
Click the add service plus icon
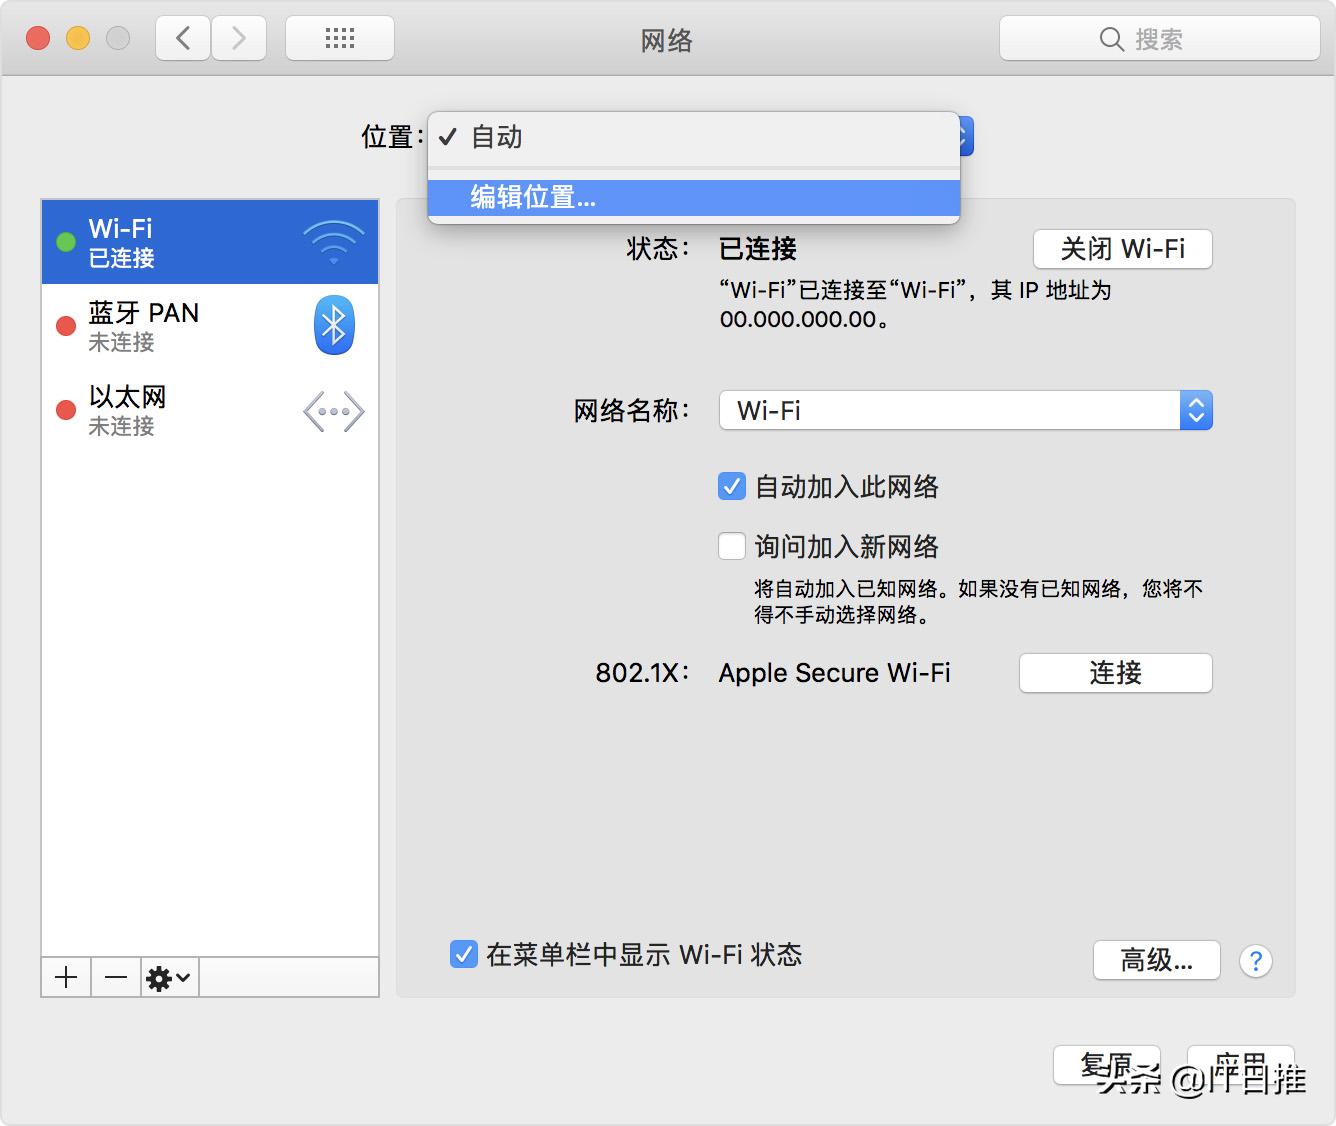pyautogui.click(x=65, y=977)
